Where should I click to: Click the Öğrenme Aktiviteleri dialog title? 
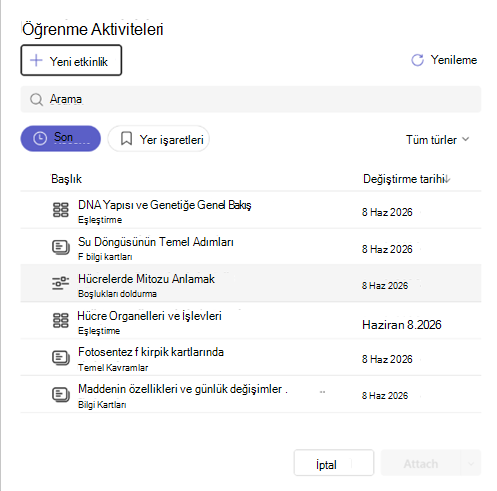coord(93,29)
